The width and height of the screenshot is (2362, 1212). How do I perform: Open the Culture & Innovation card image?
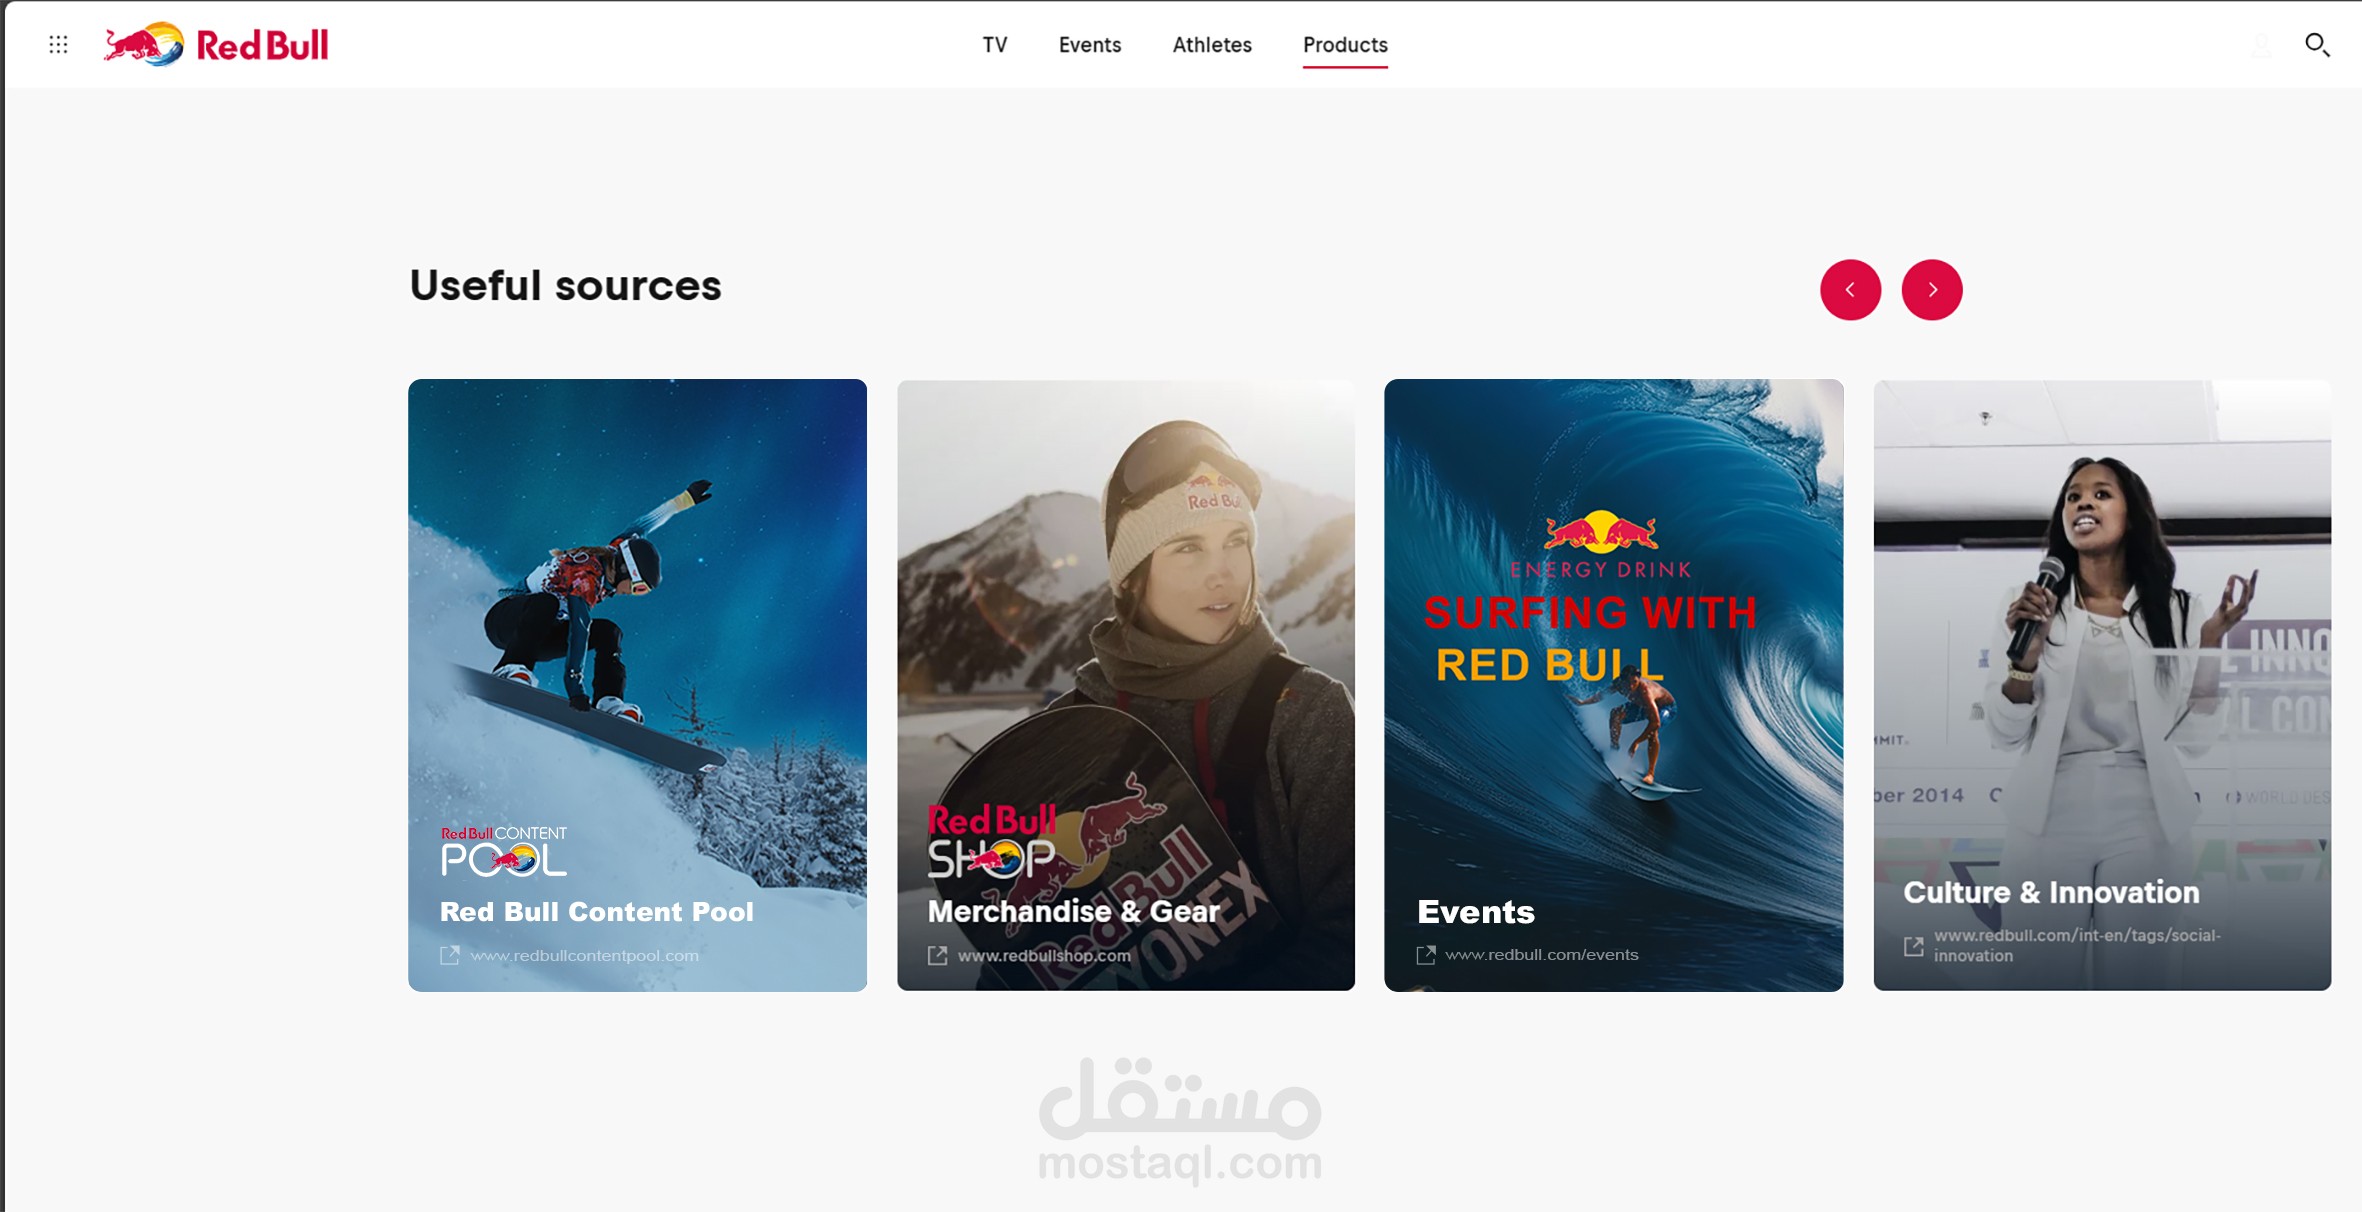tap(2102, 685)
